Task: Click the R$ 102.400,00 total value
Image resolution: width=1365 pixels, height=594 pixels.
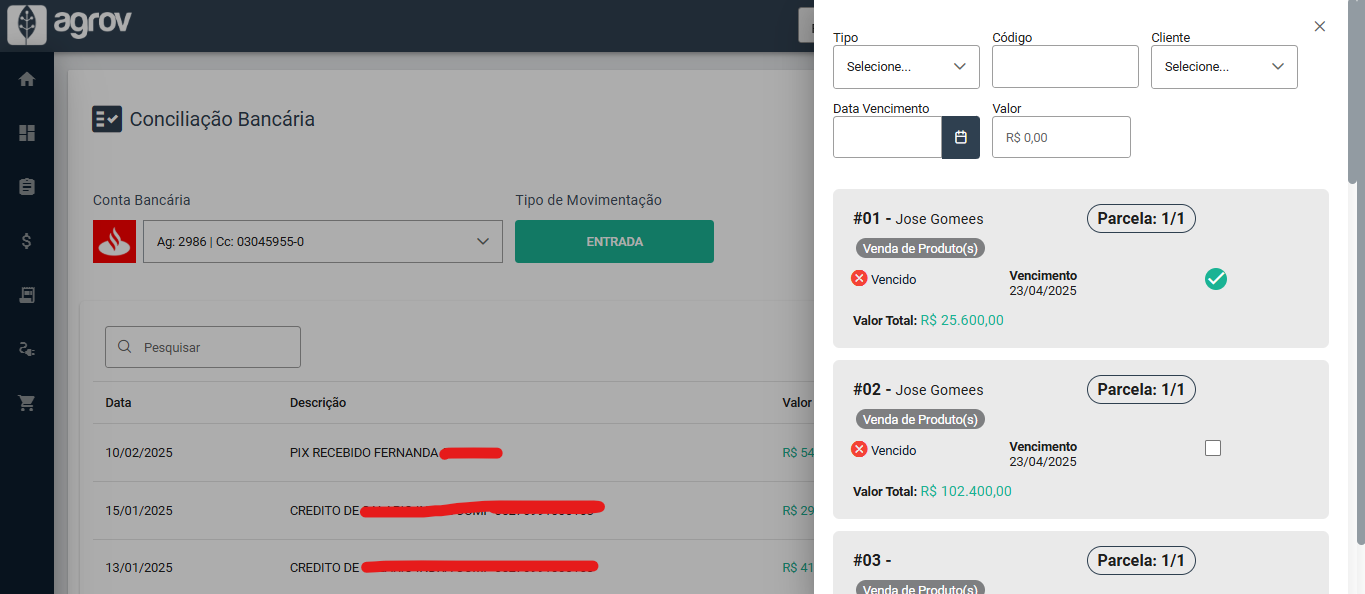Action: point(966,492)
